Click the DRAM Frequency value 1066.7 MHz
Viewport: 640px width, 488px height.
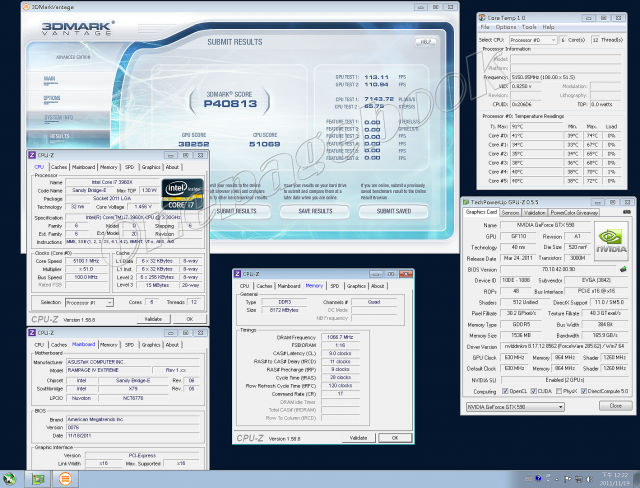coord(340,337)
